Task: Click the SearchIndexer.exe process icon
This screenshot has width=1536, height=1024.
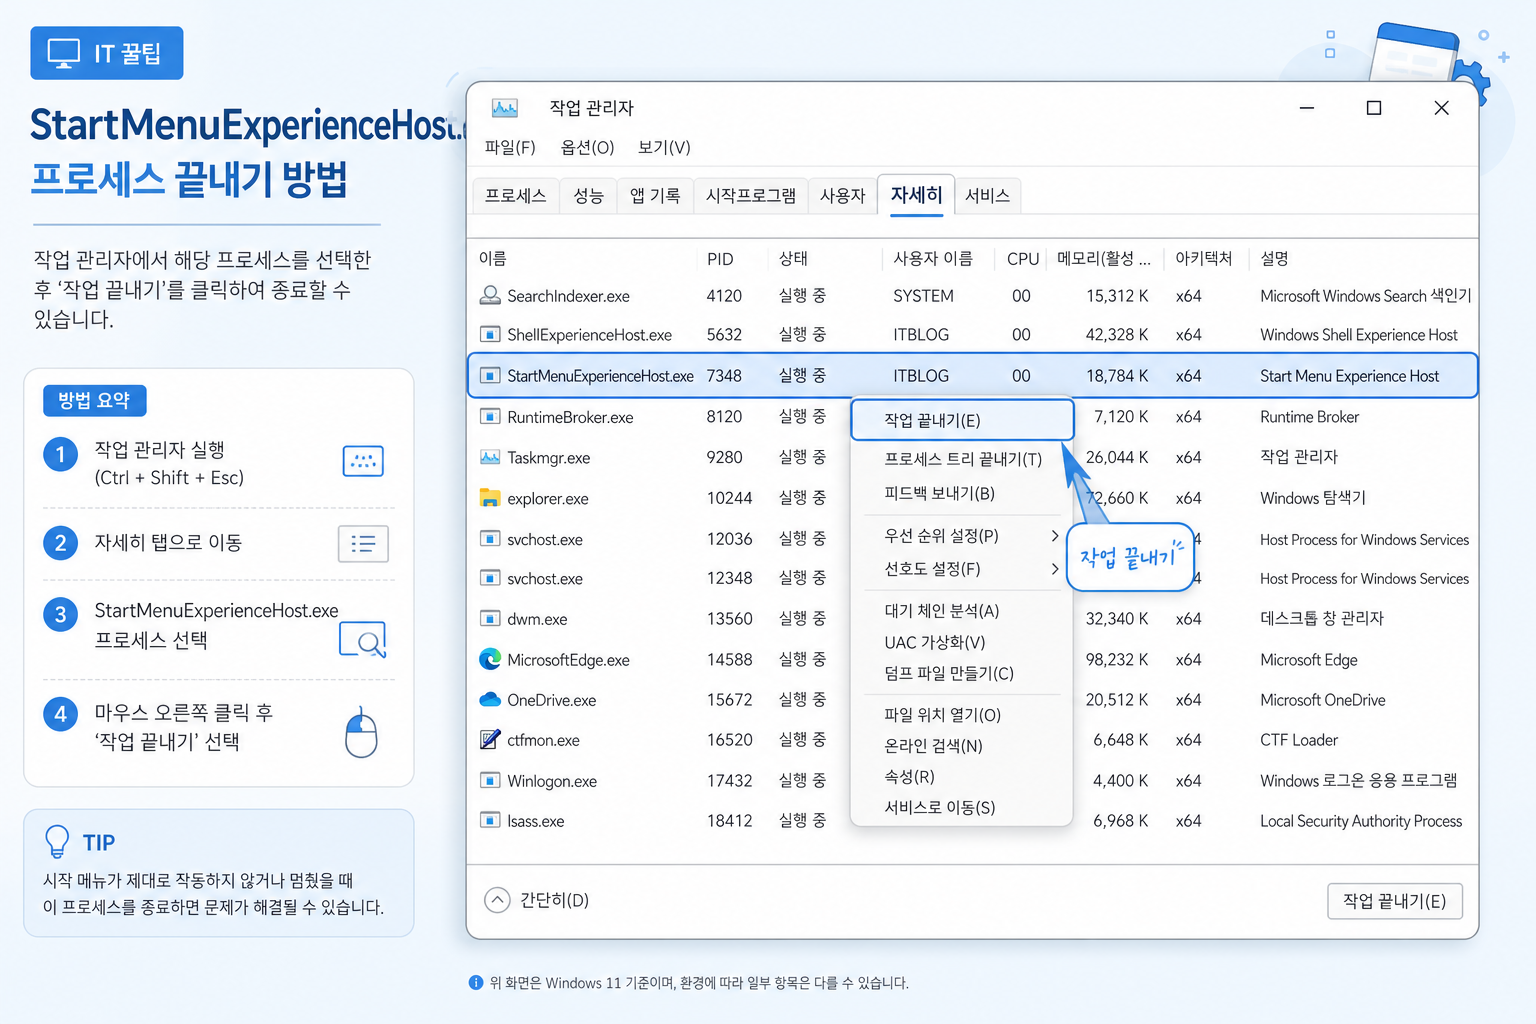Action: (490, 295)
